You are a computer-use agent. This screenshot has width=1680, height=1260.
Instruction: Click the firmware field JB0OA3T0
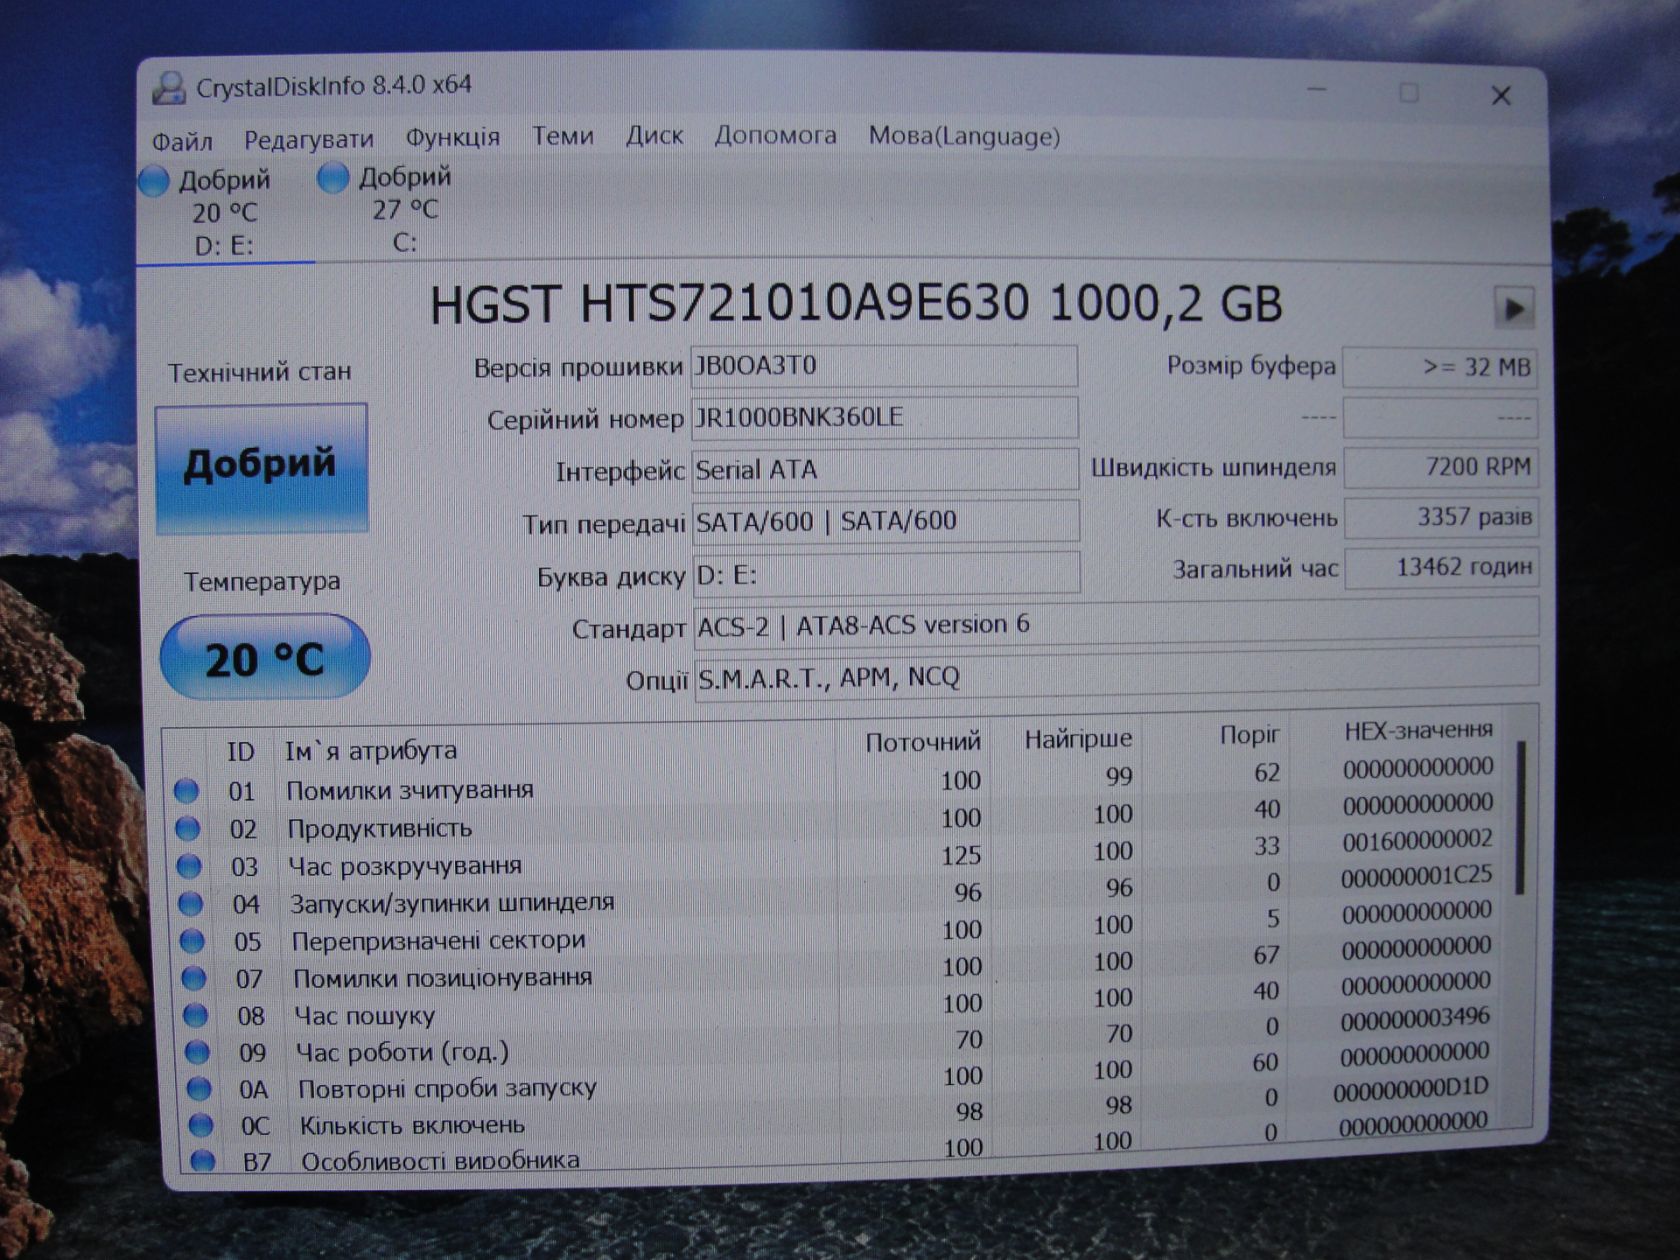[x=884, y=366]
